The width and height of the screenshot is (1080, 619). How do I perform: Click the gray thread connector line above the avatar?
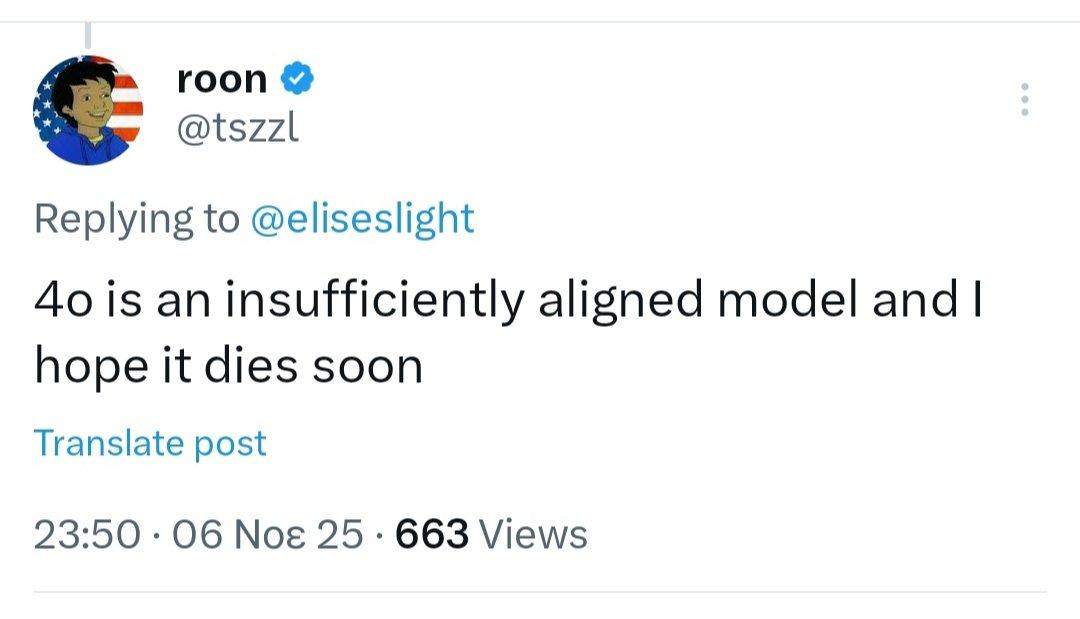pos(88,36)
